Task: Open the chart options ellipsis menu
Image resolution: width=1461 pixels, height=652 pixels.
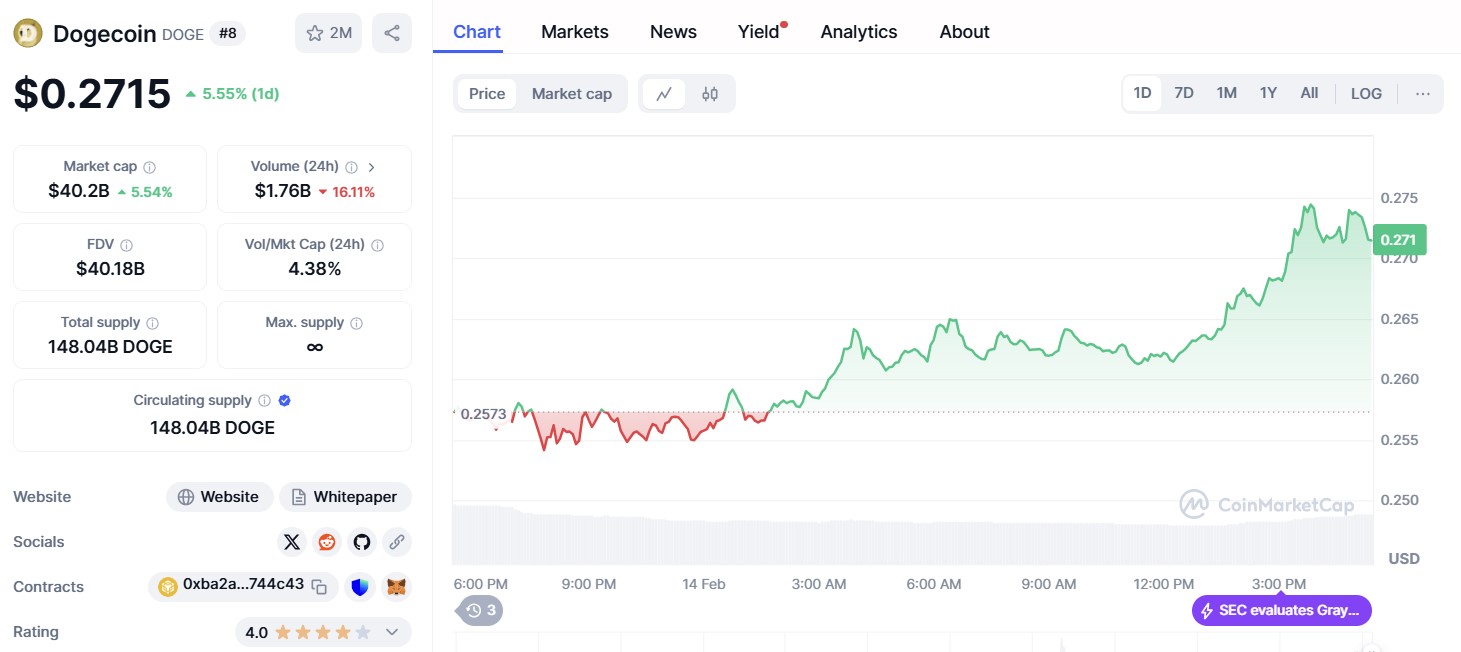Action: [1422, 93]
